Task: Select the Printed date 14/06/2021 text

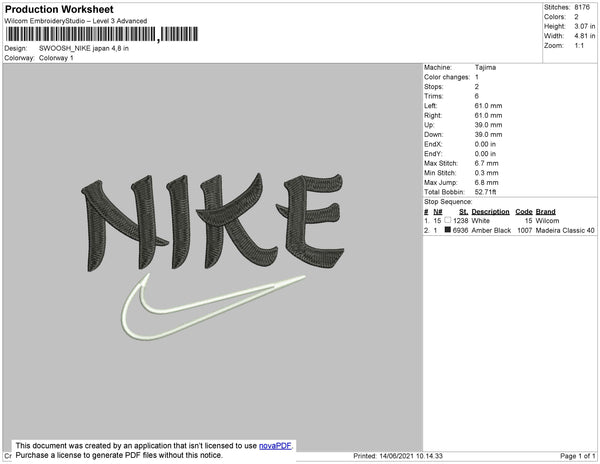Action: pyautogui.click(x=398, y=456)
